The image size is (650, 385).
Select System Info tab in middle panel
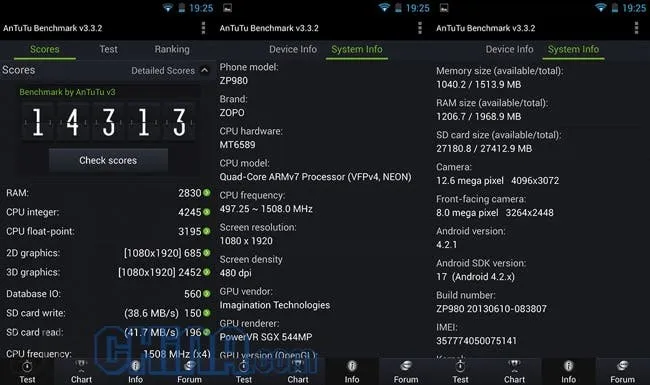[x=357, y=49]
